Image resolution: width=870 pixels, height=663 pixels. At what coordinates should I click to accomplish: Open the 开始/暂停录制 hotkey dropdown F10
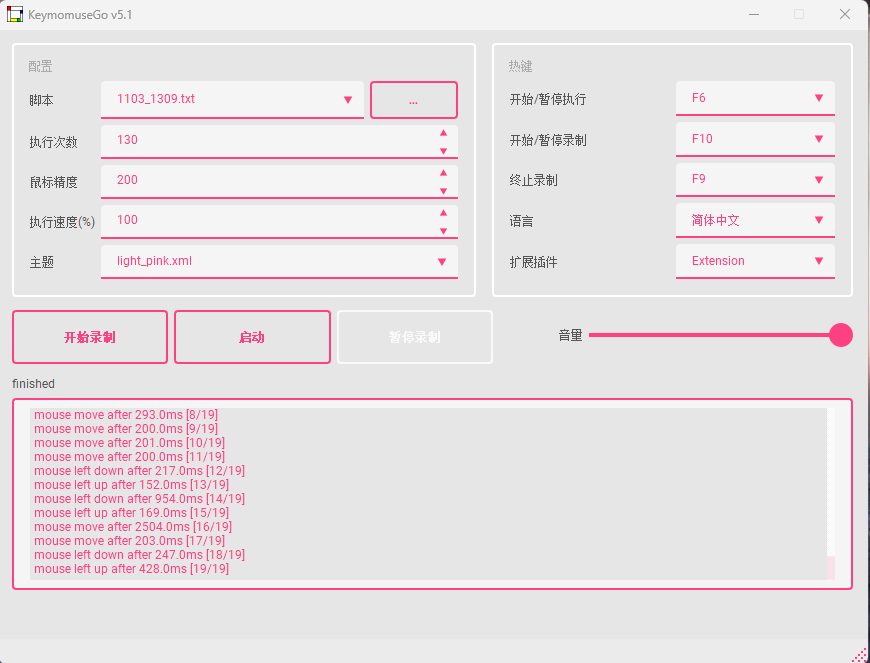coord(755,139)
